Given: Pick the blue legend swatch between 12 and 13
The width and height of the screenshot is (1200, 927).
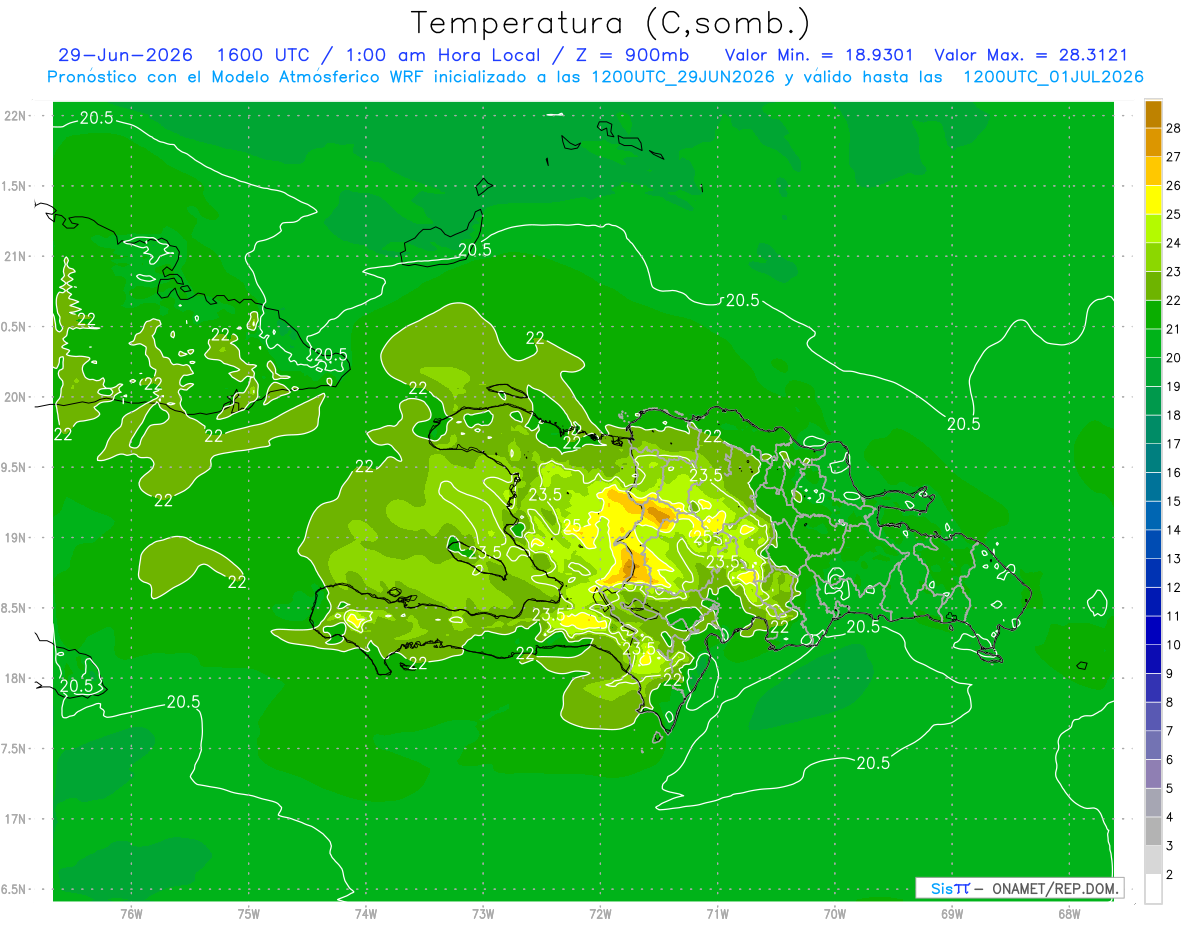Looking at the screenshot, I should pos(1153,573).
